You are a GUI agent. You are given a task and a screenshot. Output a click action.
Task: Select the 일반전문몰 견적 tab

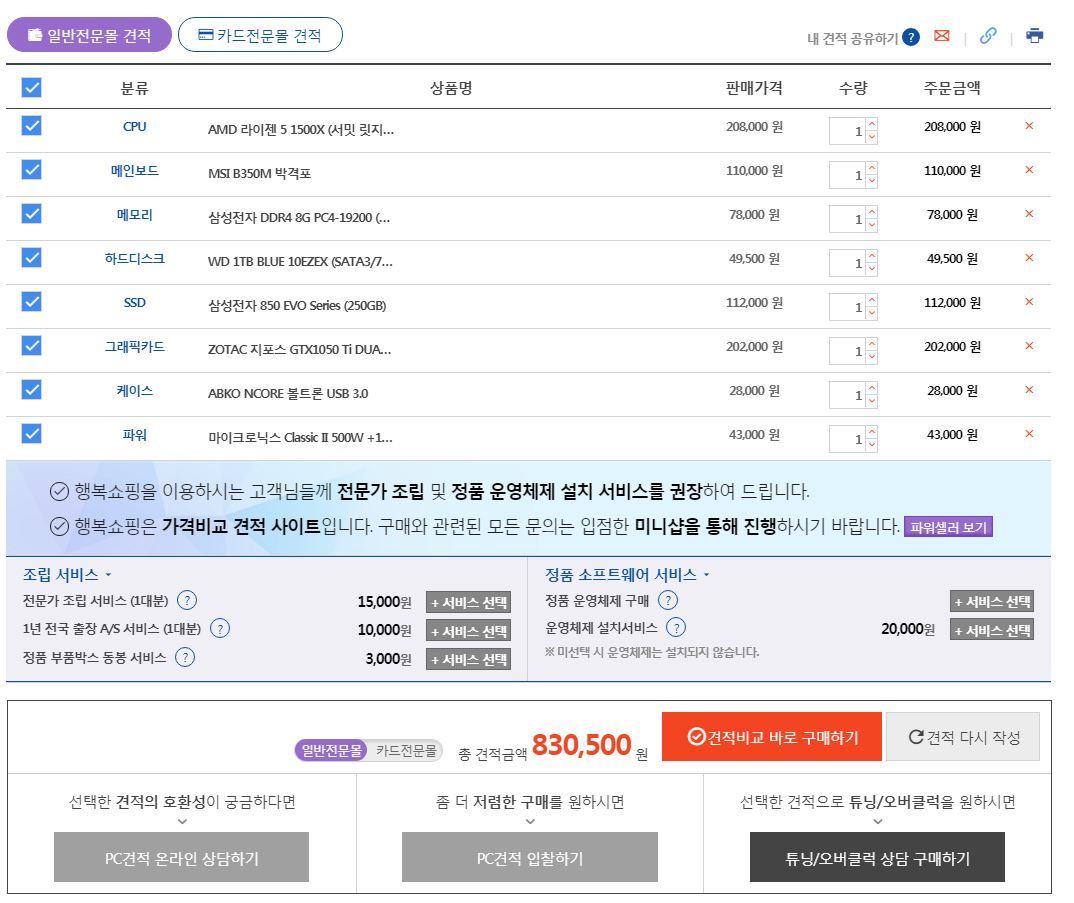[89, 36]
